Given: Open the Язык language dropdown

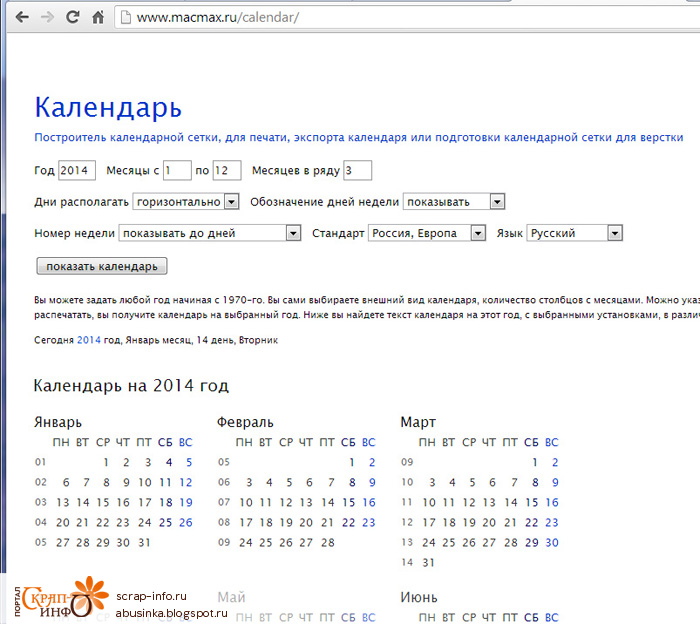Looking at the screenshot, I should pyautogui.click(x=574, y=233).
